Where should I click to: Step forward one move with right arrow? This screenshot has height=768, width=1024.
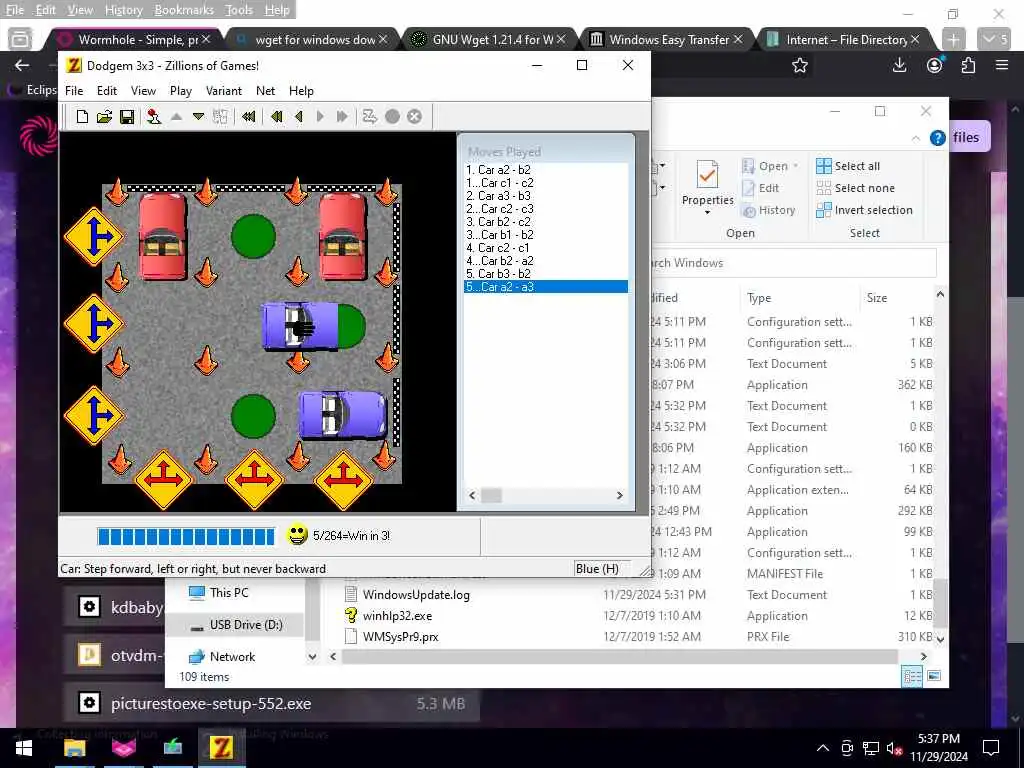pyautogui.click(x=320, y=117)
